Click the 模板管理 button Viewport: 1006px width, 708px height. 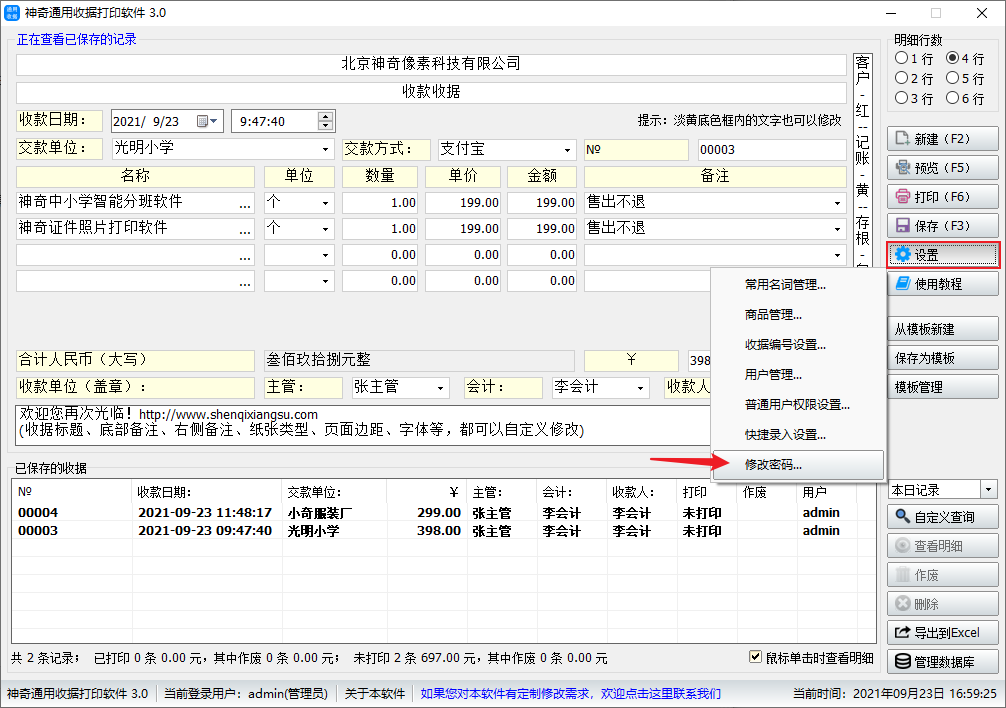pos(942,387)
